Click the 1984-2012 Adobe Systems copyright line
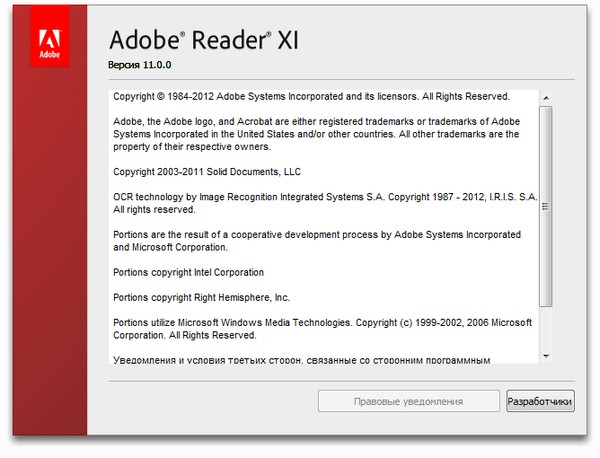Image resolution: width=600 pixels, height=458 pixels. 311,97
